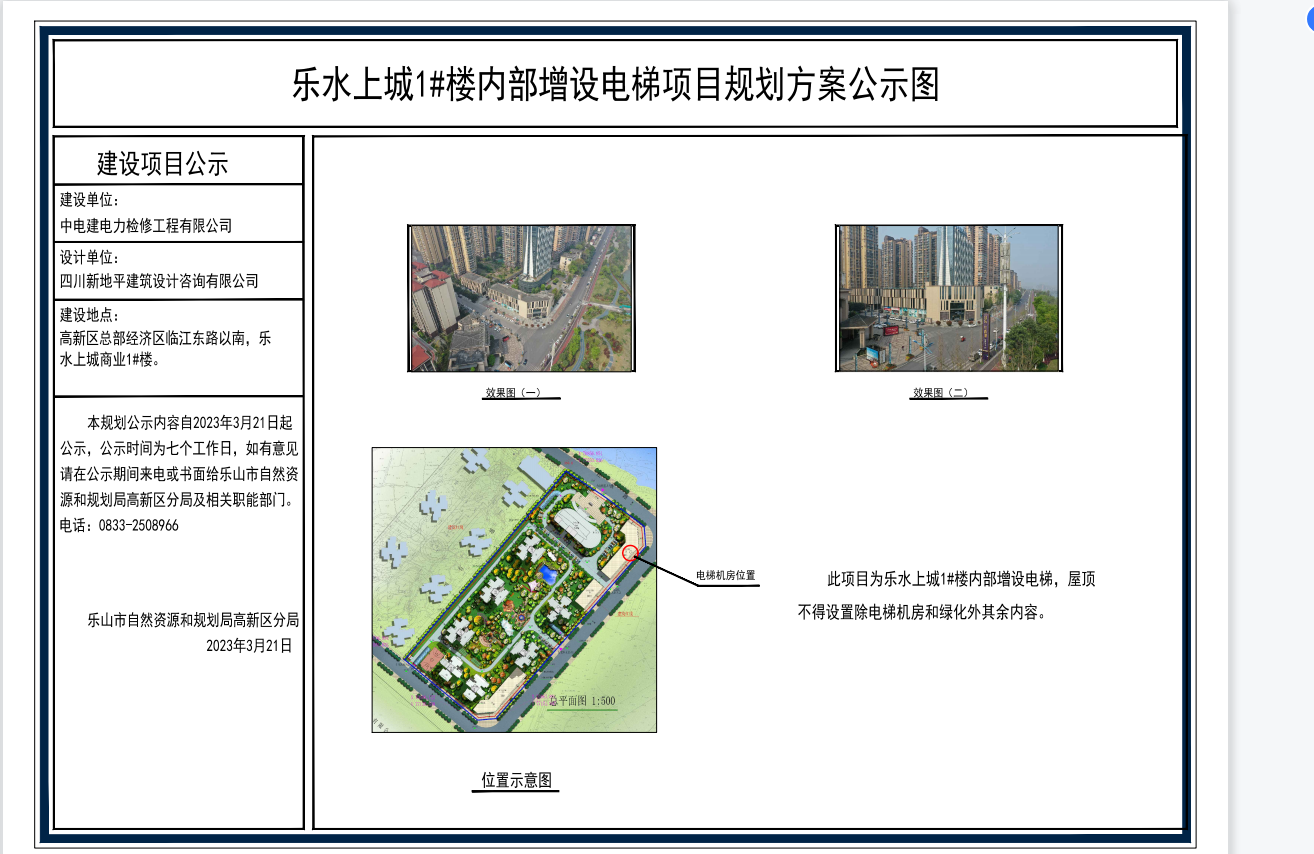Image resolution: width=1314 pixels, height=854 pixels.
Task: Click the design firm 四川新地平建筑设计咨询有限公司
Action: [159, 282]
